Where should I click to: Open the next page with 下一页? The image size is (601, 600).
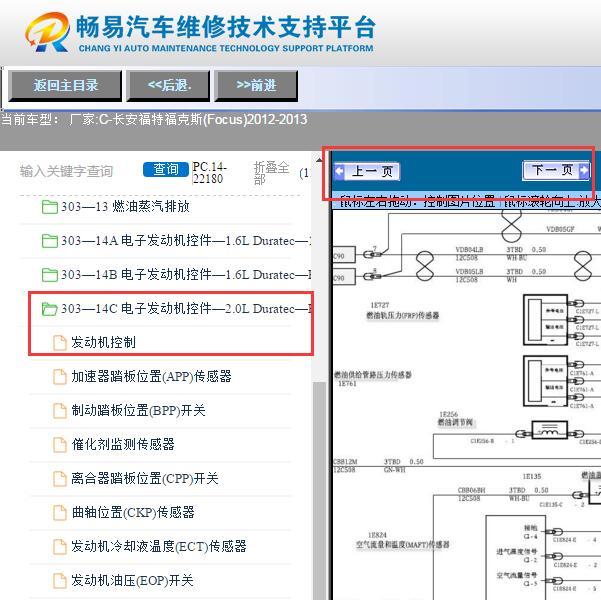point(556,170)
